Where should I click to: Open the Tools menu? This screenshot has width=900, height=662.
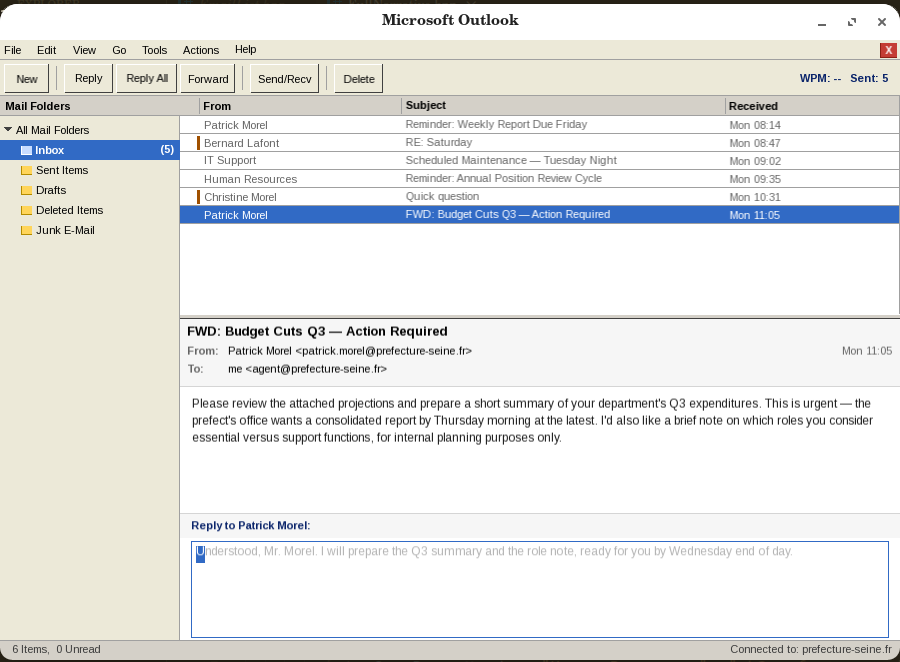point(154,50)
